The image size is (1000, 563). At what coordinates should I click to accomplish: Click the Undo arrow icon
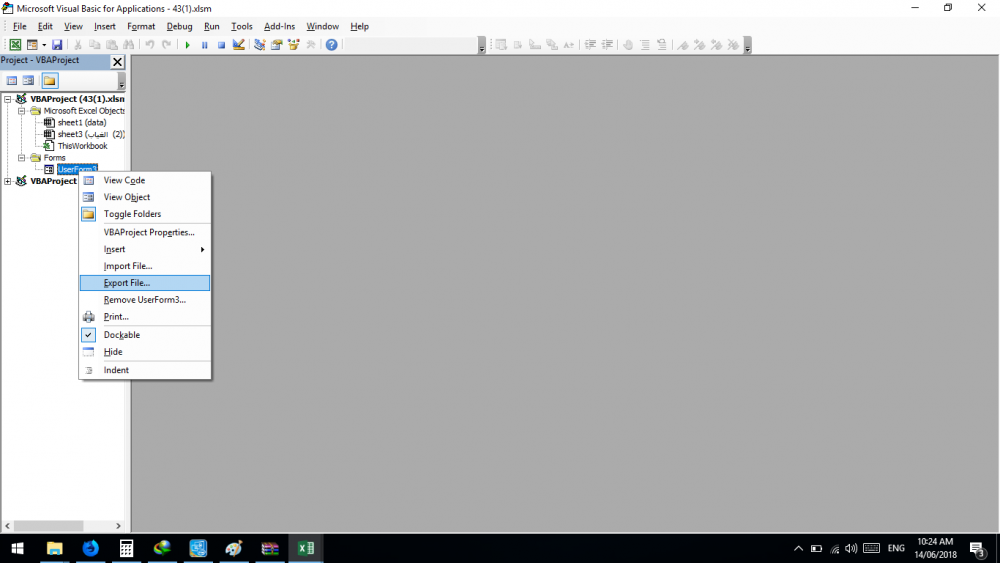150,45
